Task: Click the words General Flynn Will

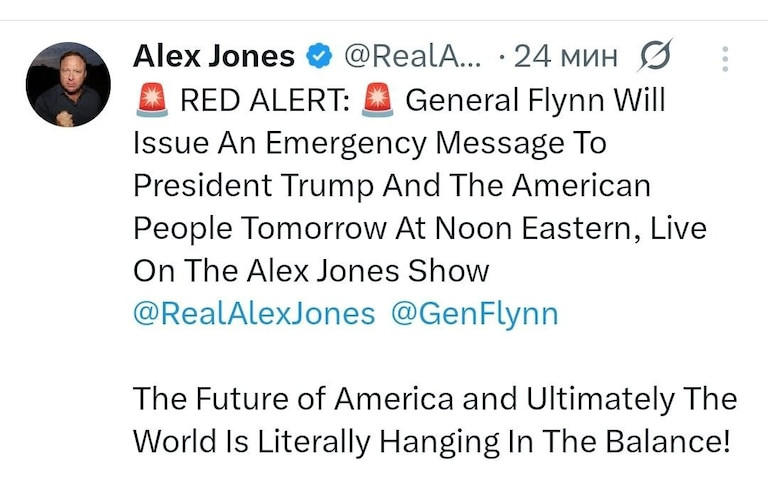Action: 535,101
